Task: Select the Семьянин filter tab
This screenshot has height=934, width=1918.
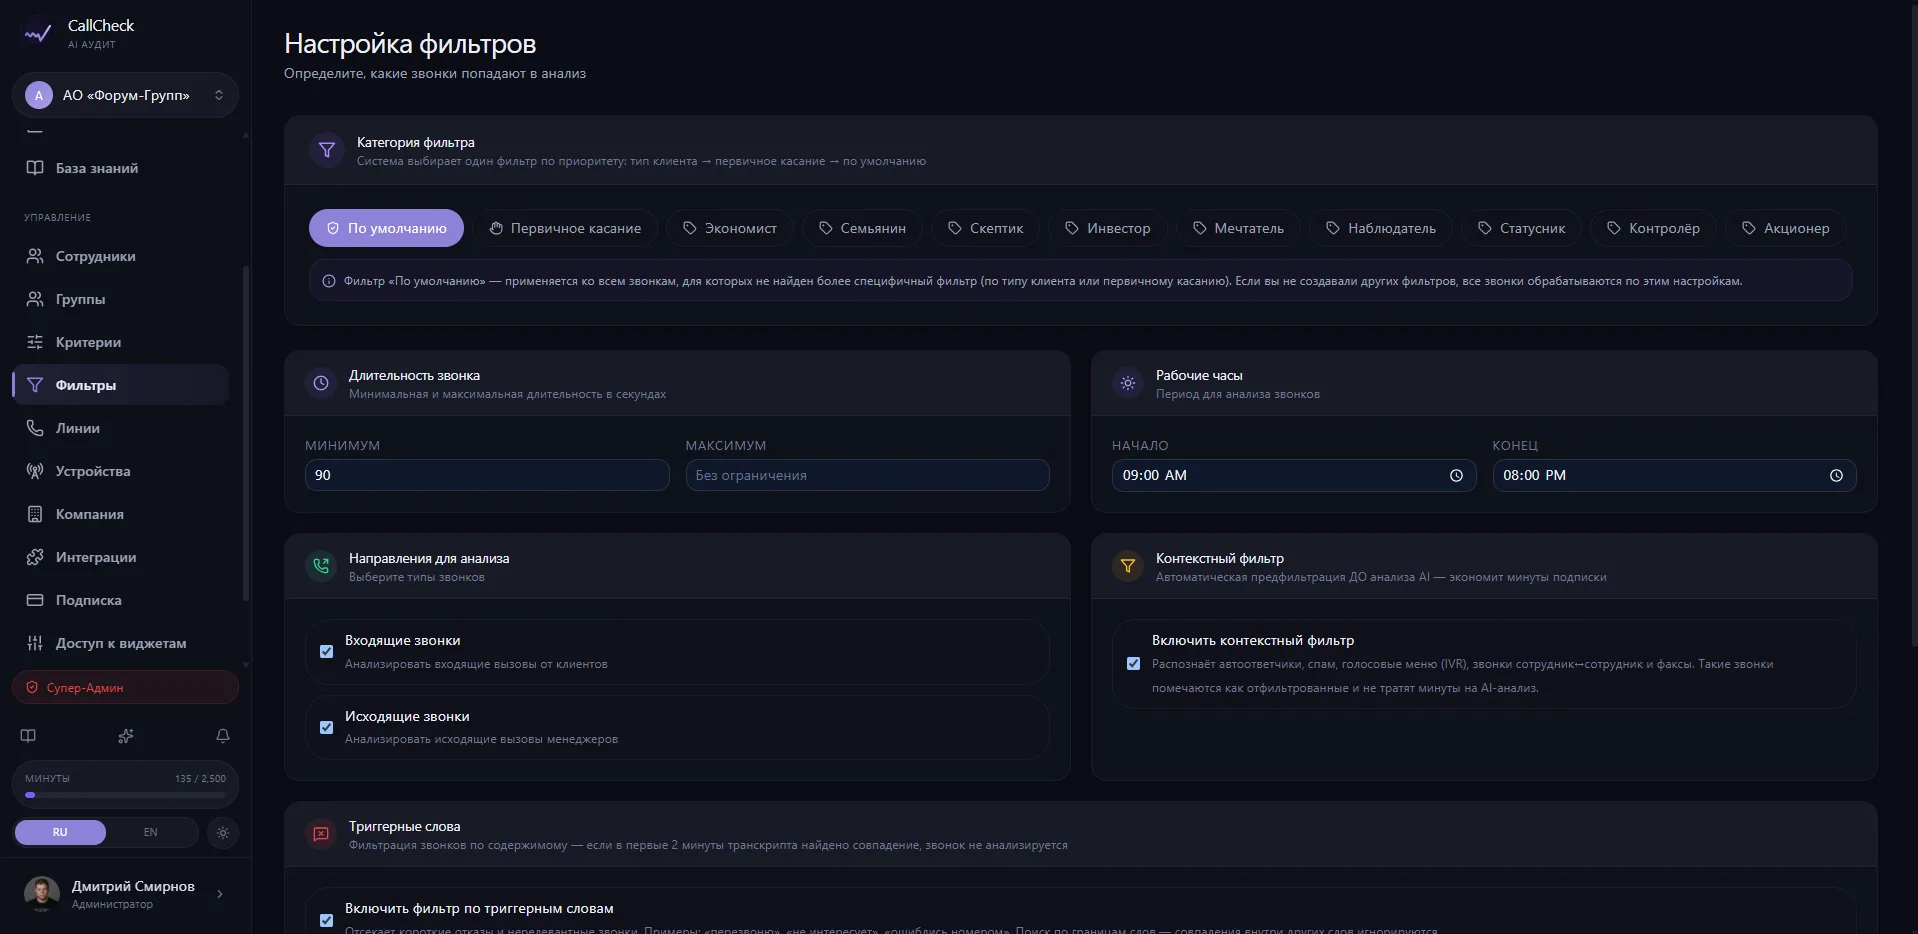Action: coord(862,228)
